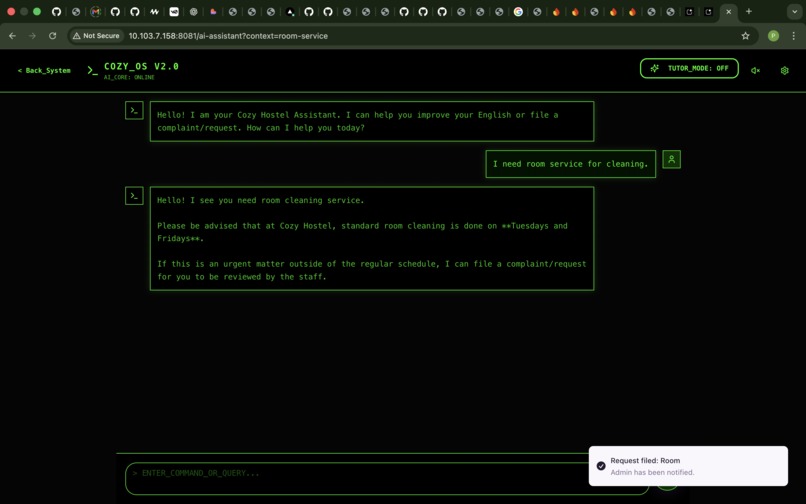Open settings with the gear icon

coord(784,70)
